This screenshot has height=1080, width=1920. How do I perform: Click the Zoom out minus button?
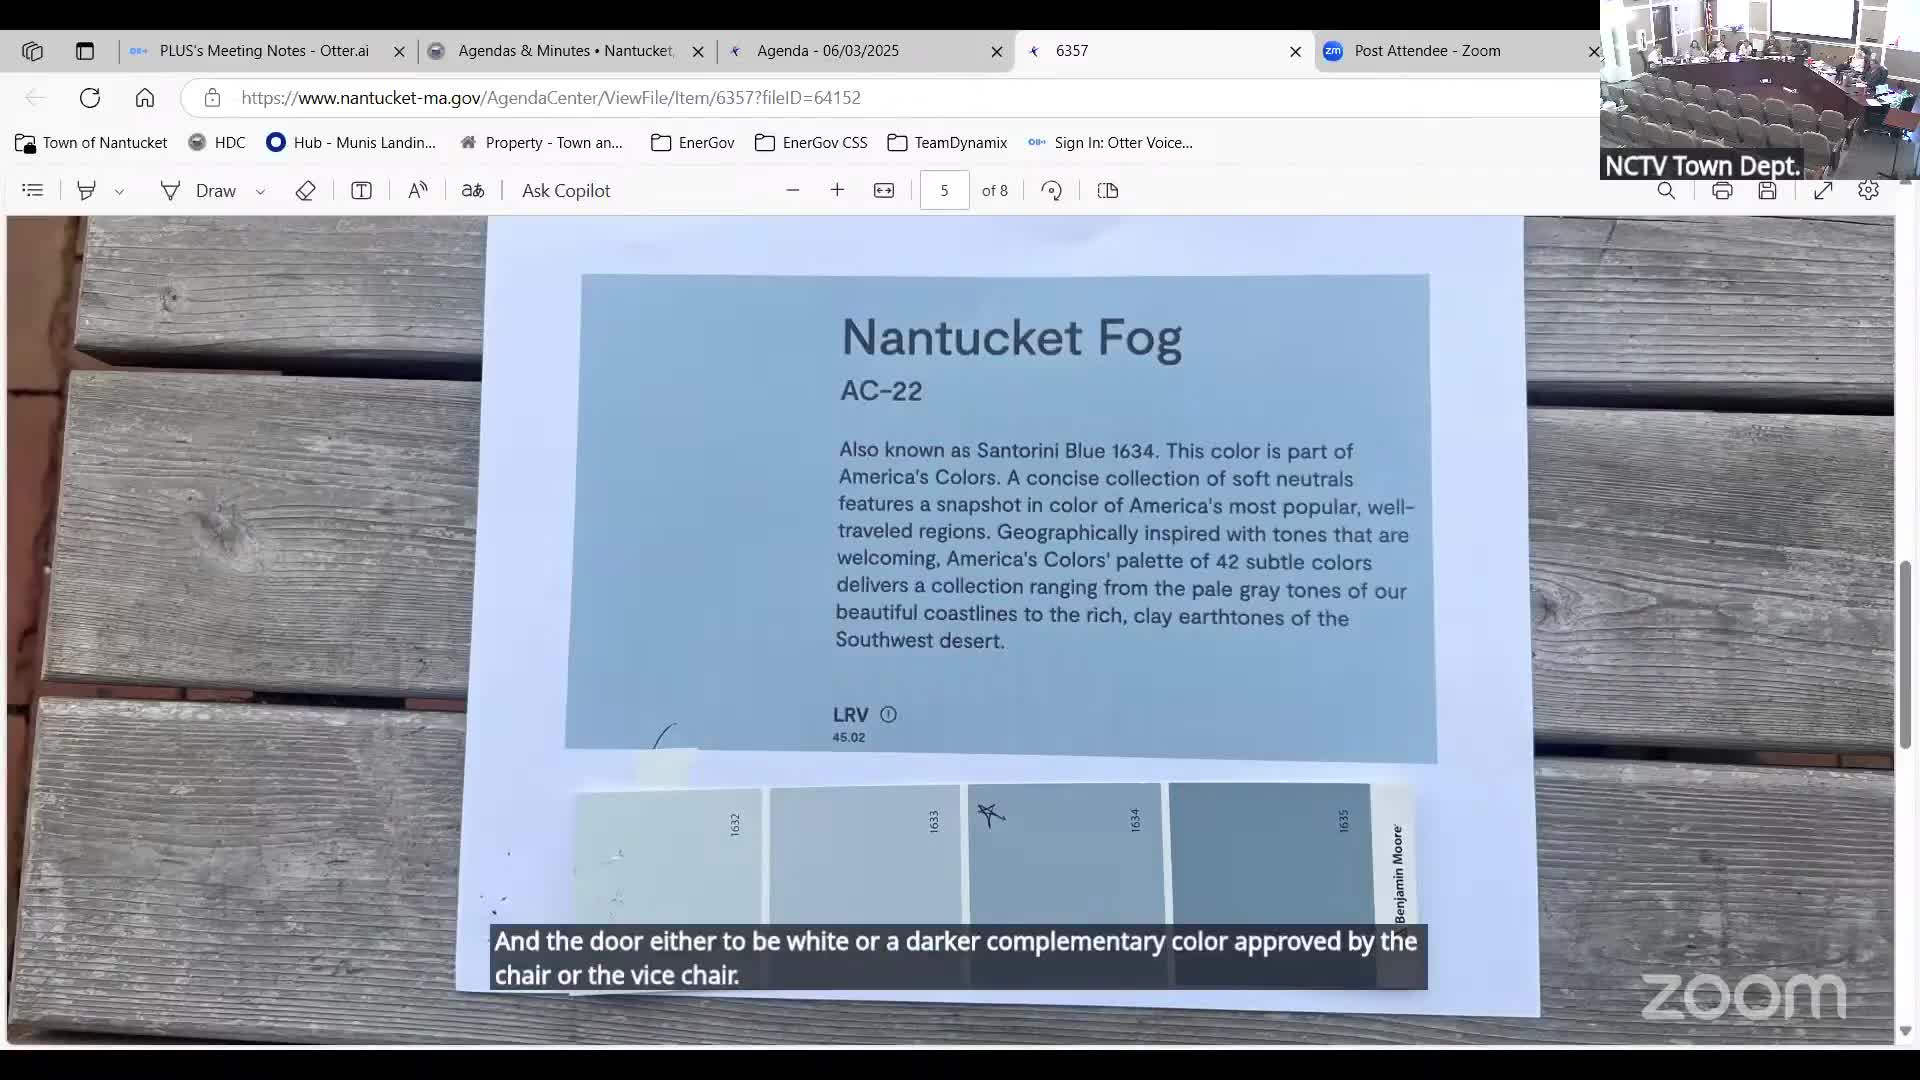793,190
